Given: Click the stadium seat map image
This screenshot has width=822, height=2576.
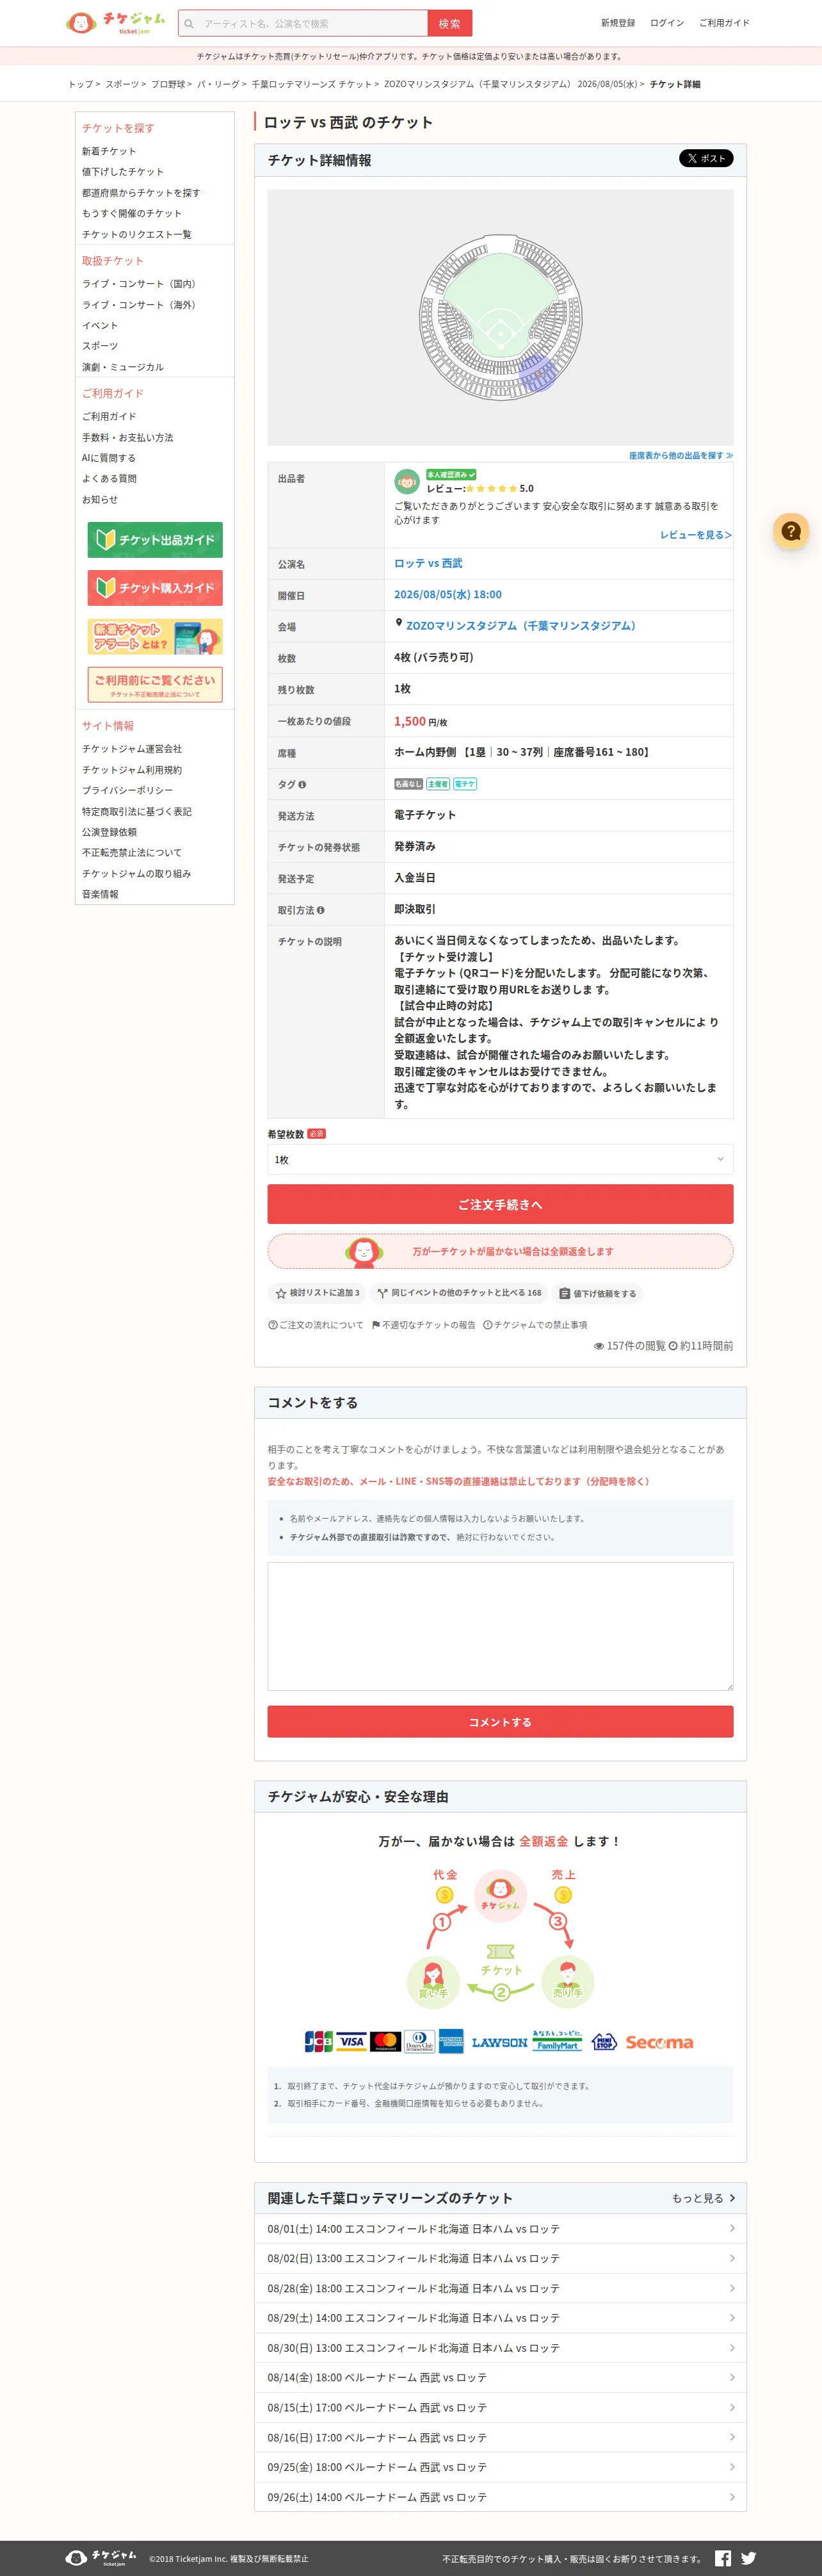Looking at the screenshot, I should tap(500, 318).
